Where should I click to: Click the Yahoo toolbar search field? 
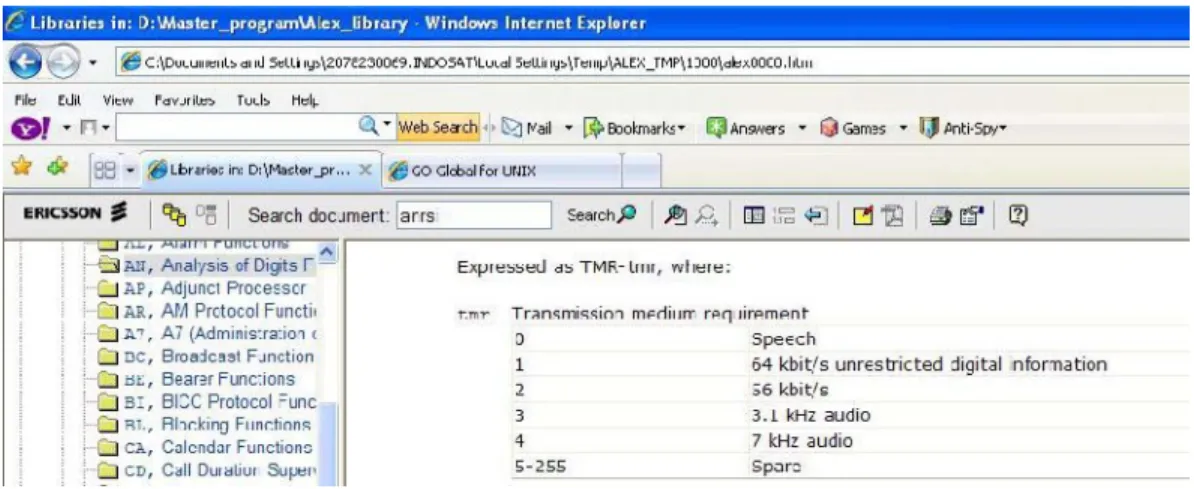[237, 128]
